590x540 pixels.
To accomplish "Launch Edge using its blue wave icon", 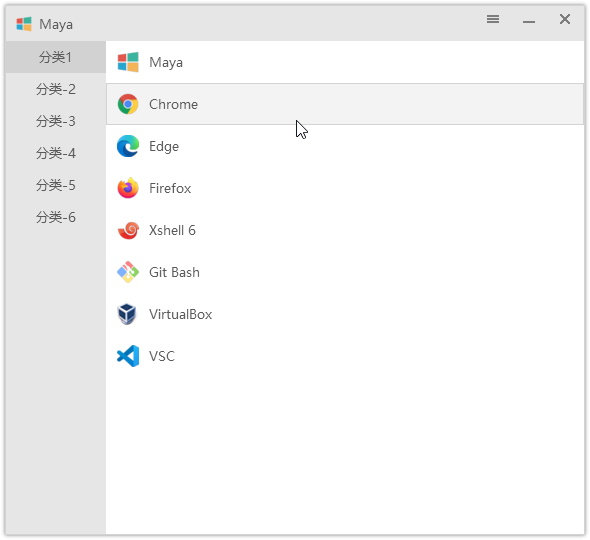I will click(128, 146).
